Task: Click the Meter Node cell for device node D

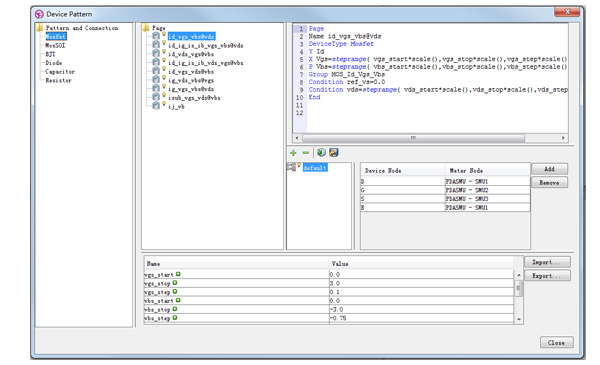Action: point(488,181)
